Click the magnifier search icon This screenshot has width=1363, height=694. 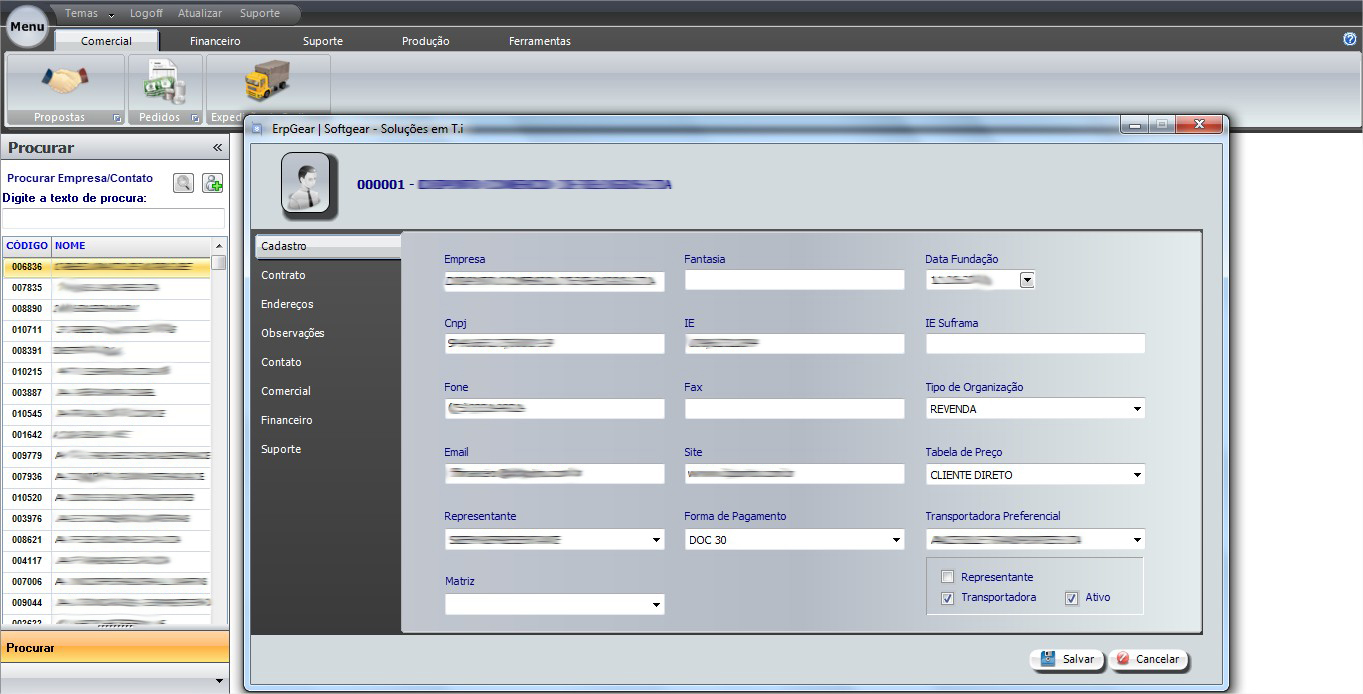point(183,182)
